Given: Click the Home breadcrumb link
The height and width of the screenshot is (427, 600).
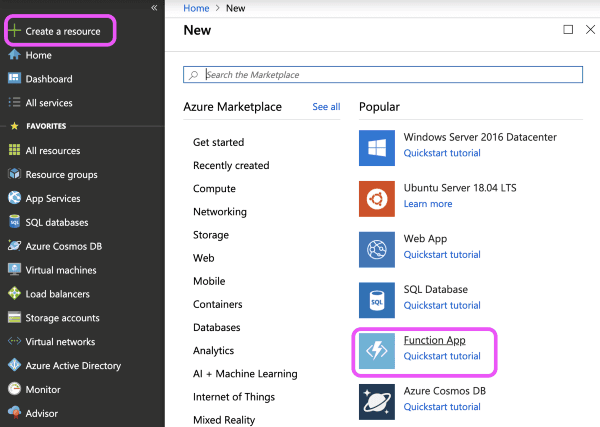Looking at the screenshot, I should click(x=196, y=8).
